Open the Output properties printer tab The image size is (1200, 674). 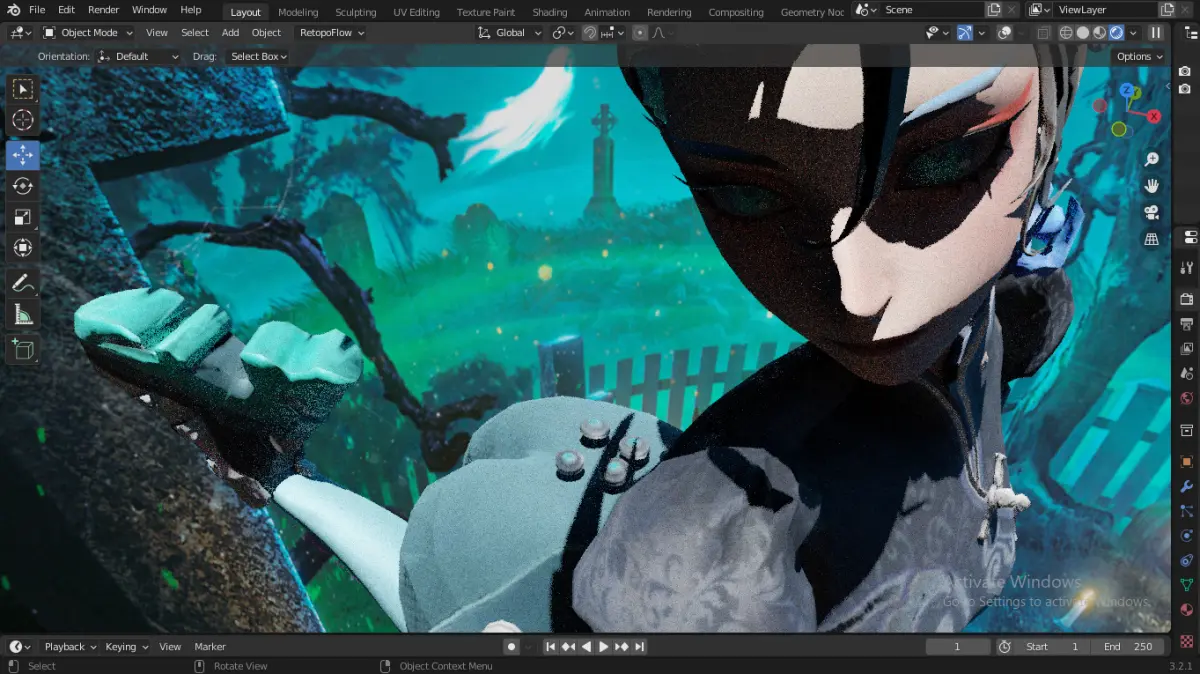[1187, 324]
